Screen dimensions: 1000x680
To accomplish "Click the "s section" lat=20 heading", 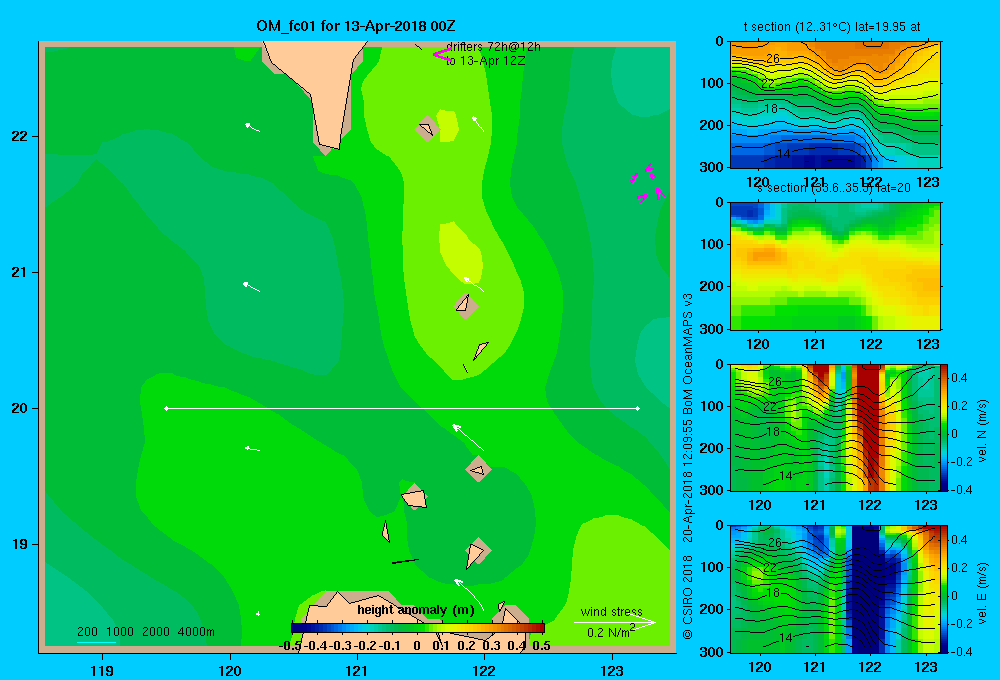I will [x=833, y=188].
